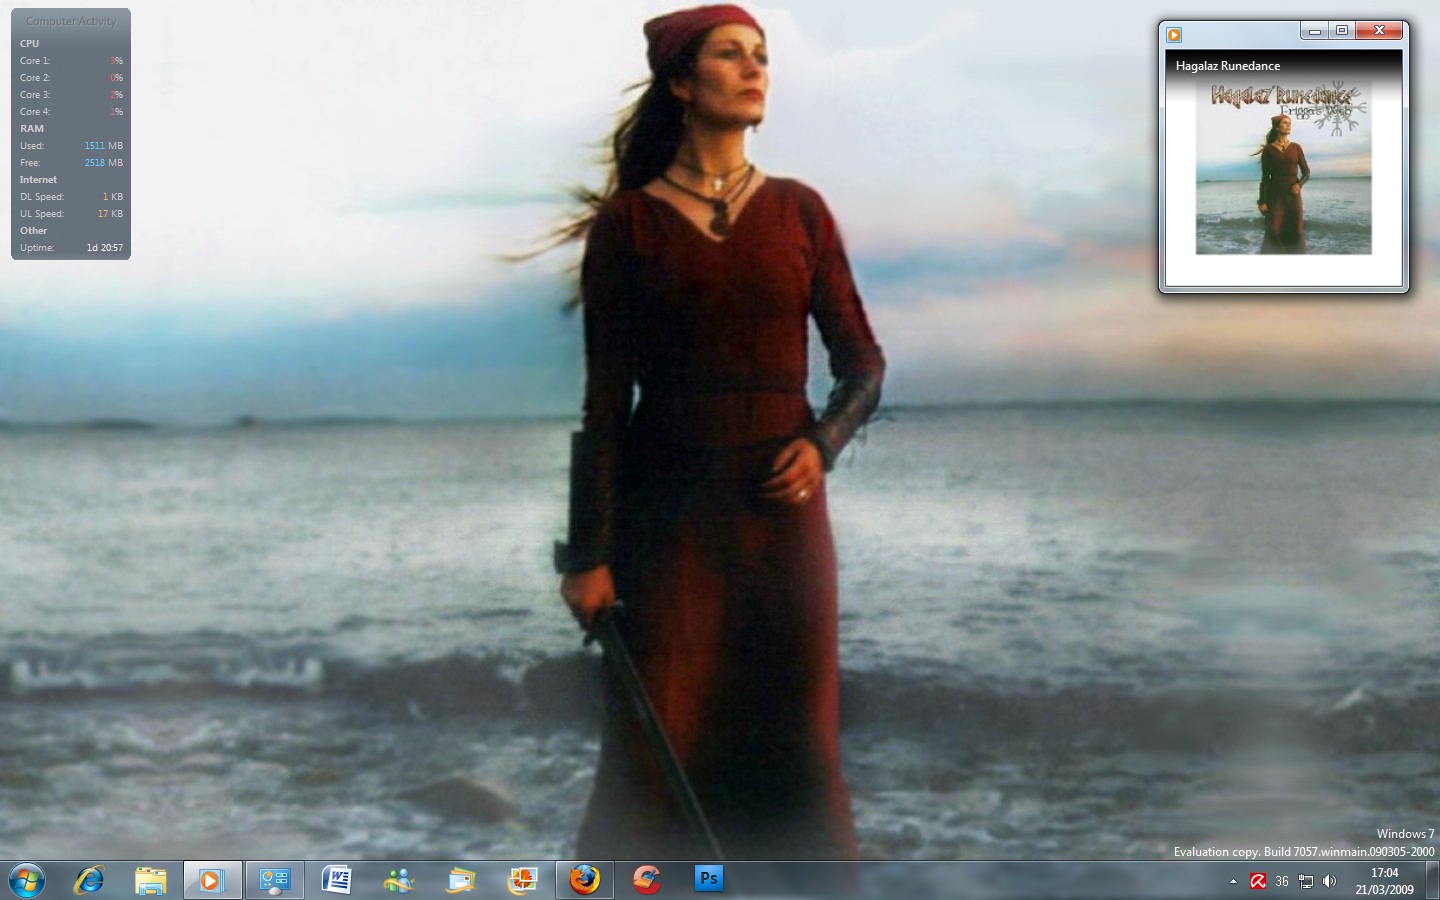Open Windows Live Mail taskbar icon

460,880
